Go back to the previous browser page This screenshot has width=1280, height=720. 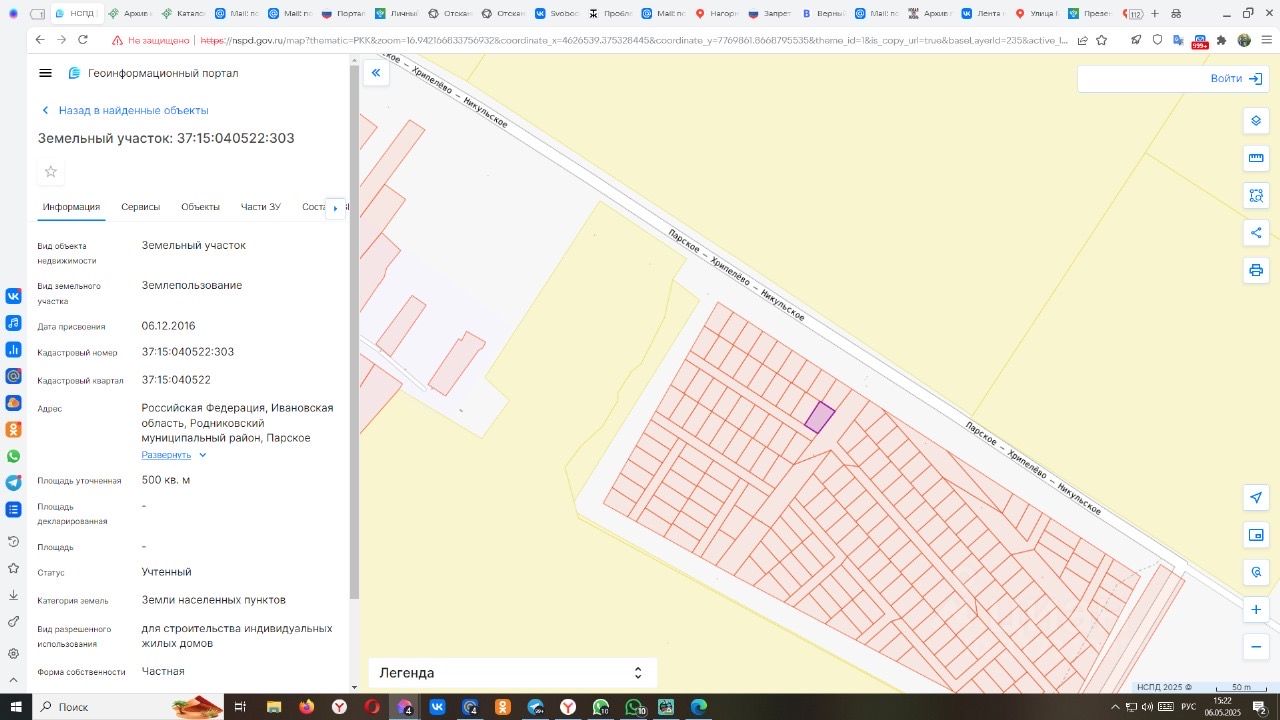pyautogui.click(x=40, y=40)
